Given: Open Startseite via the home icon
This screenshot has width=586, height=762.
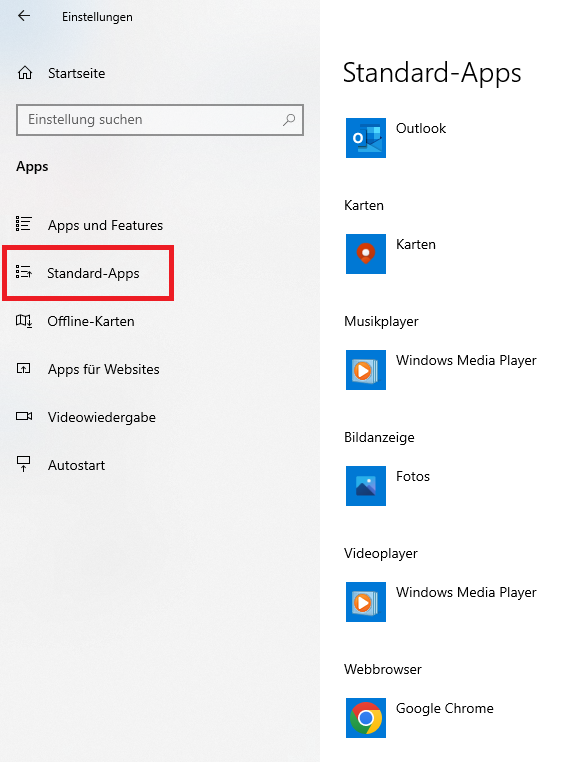Looking at the screenshot, I should (25, 73).
